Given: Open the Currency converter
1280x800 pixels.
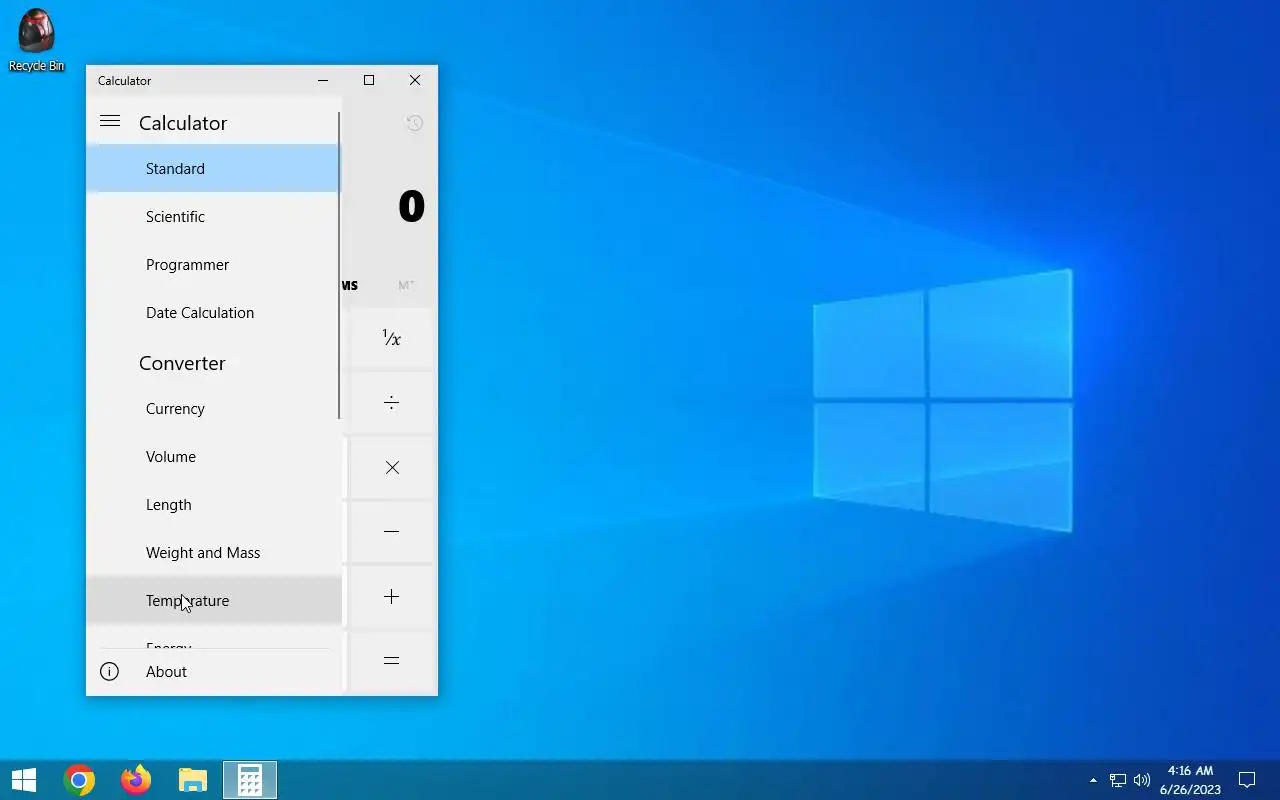Looking at the screenshot, I should 213,408.
